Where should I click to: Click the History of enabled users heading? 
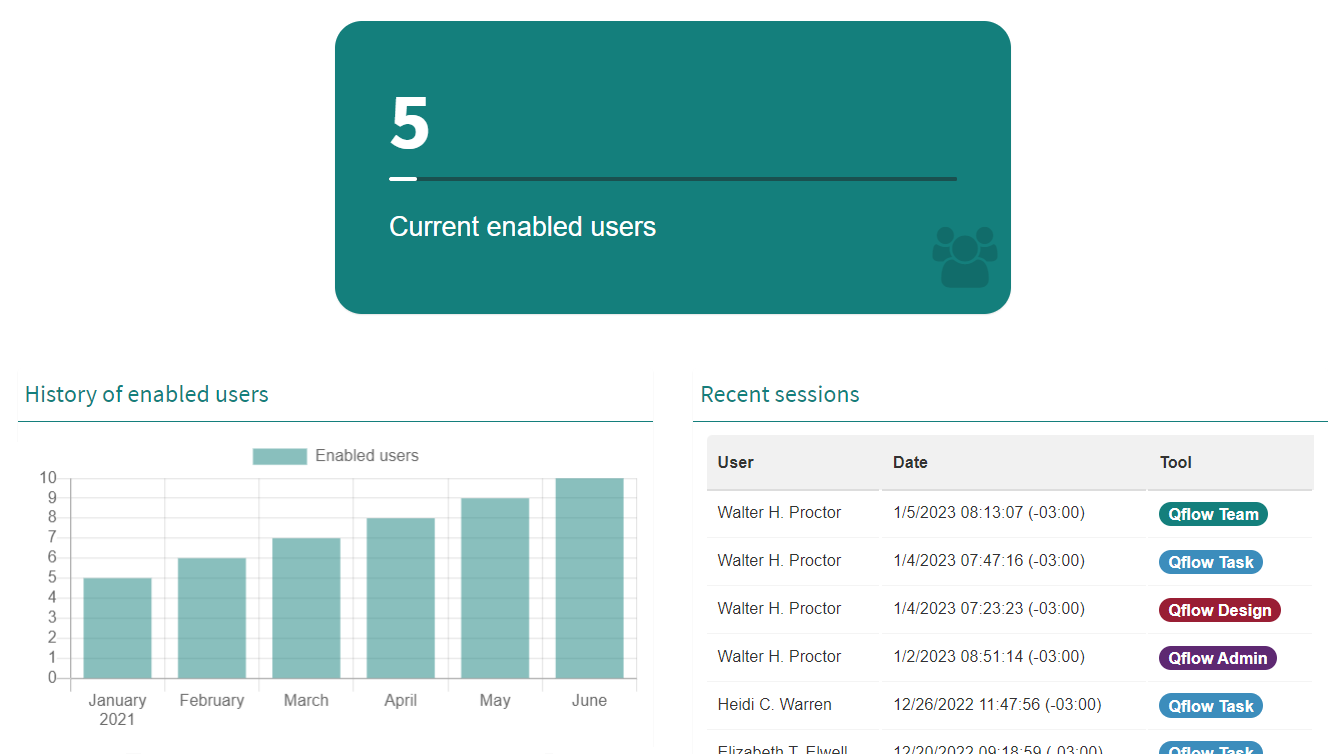(x=147, y=394)
